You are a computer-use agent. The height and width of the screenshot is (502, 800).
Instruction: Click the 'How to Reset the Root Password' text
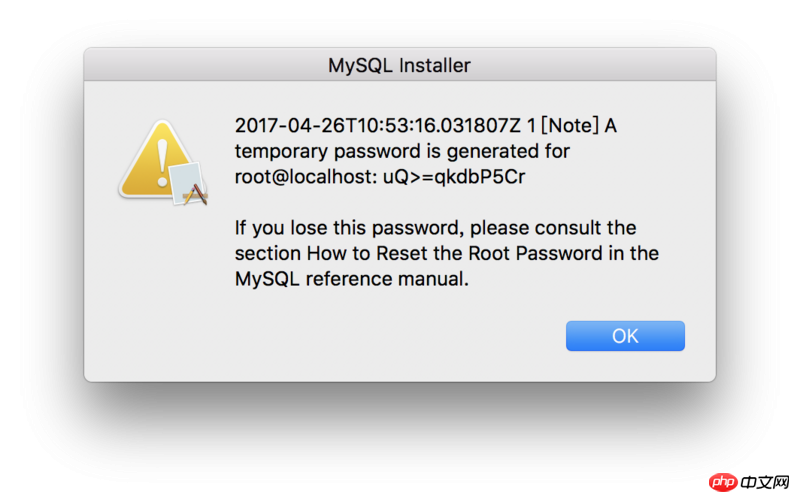(455, 254)
